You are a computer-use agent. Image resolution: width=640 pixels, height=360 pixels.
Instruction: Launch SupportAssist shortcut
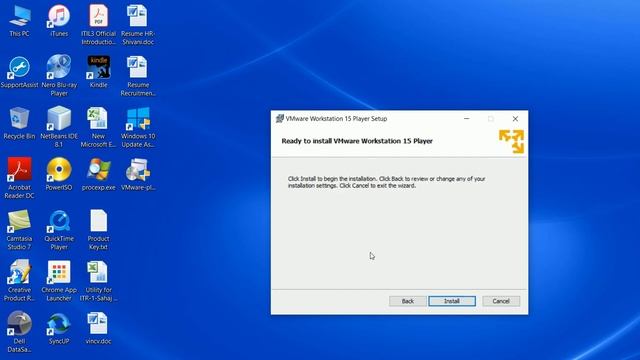click(19, 73)
